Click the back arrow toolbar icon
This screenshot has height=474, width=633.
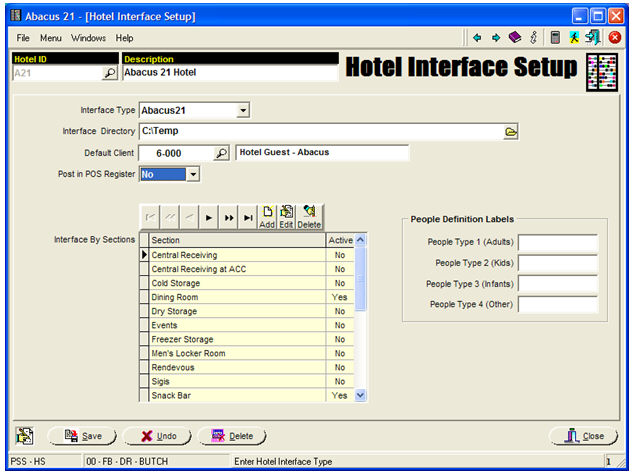point(477,38)
